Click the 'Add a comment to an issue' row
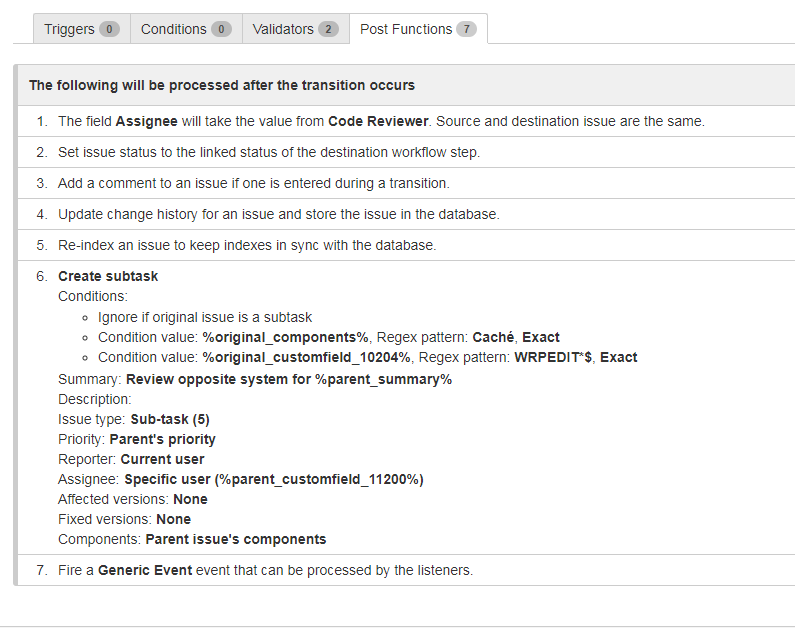The height and width of the screenshot is (628, 795). (x=253, y=183)
